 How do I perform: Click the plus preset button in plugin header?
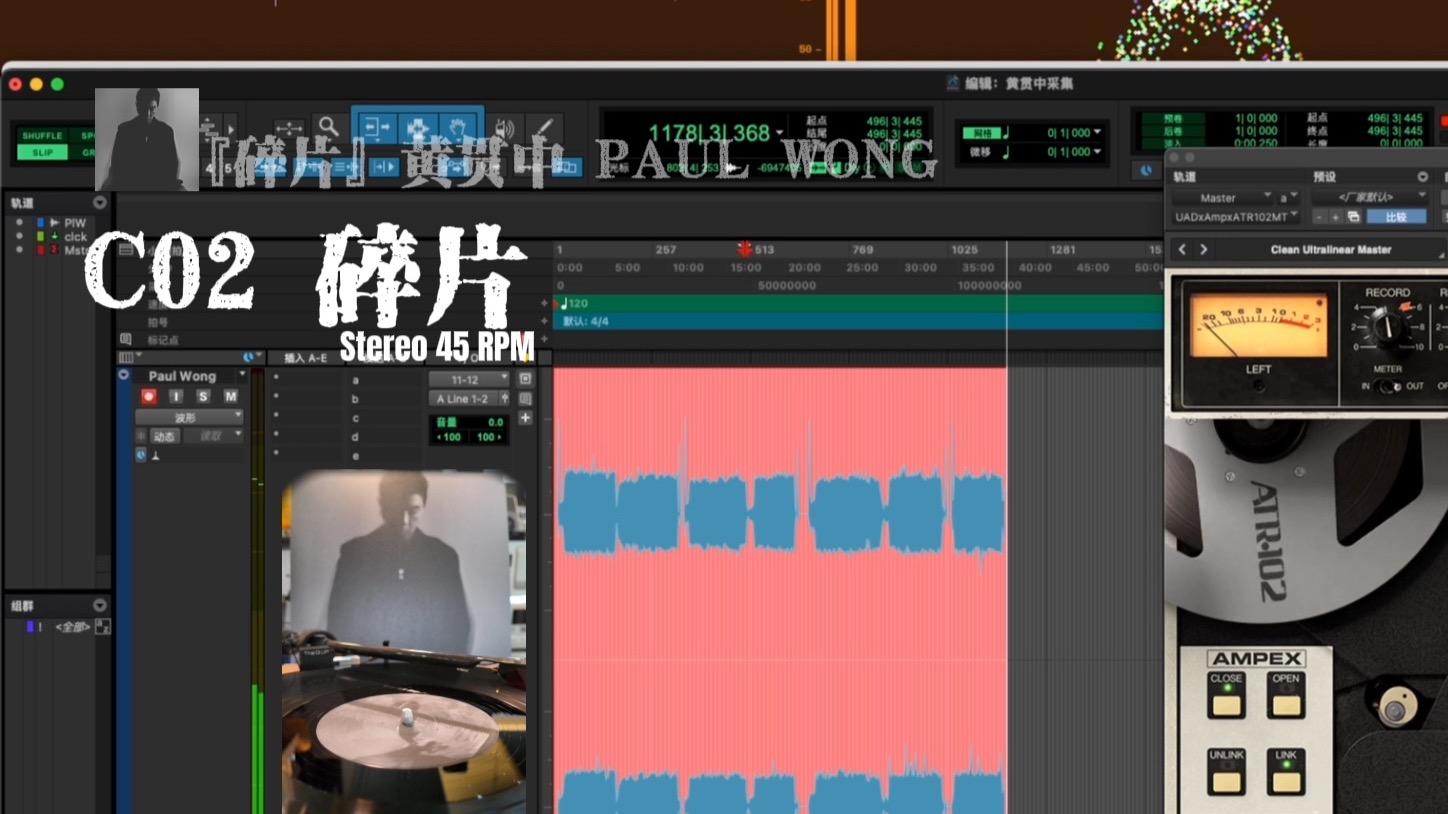[1336, 217]
